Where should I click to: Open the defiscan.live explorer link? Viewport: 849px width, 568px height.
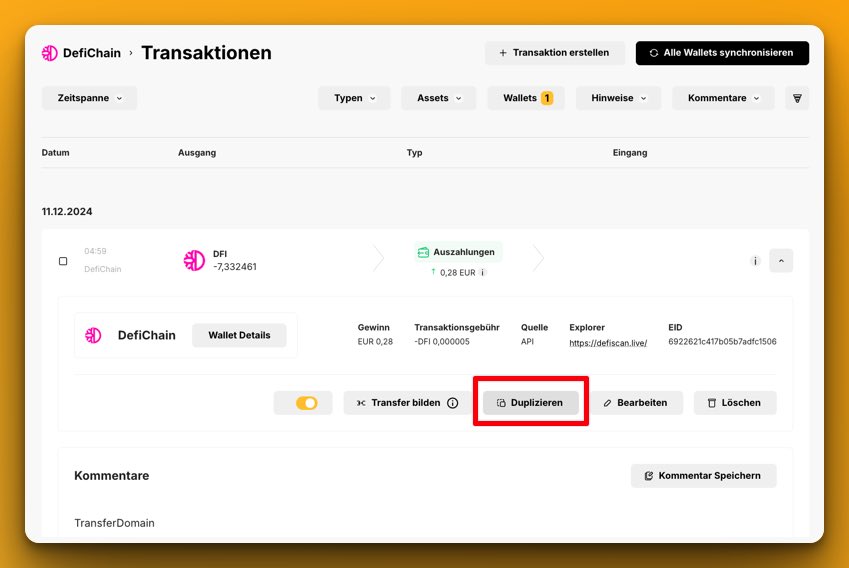608,343
